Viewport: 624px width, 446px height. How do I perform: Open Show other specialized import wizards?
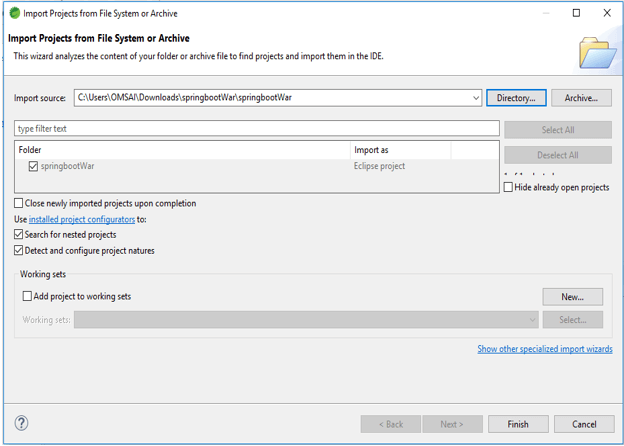[x=544, y=349]
